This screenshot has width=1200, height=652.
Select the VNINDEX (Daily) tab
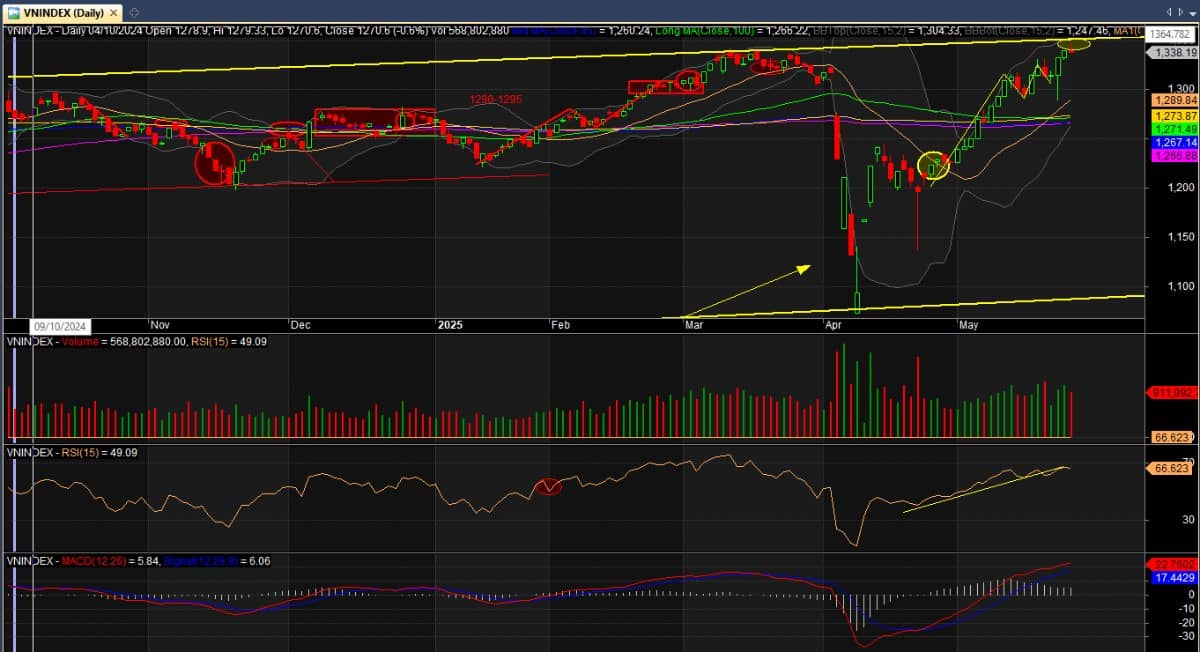click(x=60, y=12)
